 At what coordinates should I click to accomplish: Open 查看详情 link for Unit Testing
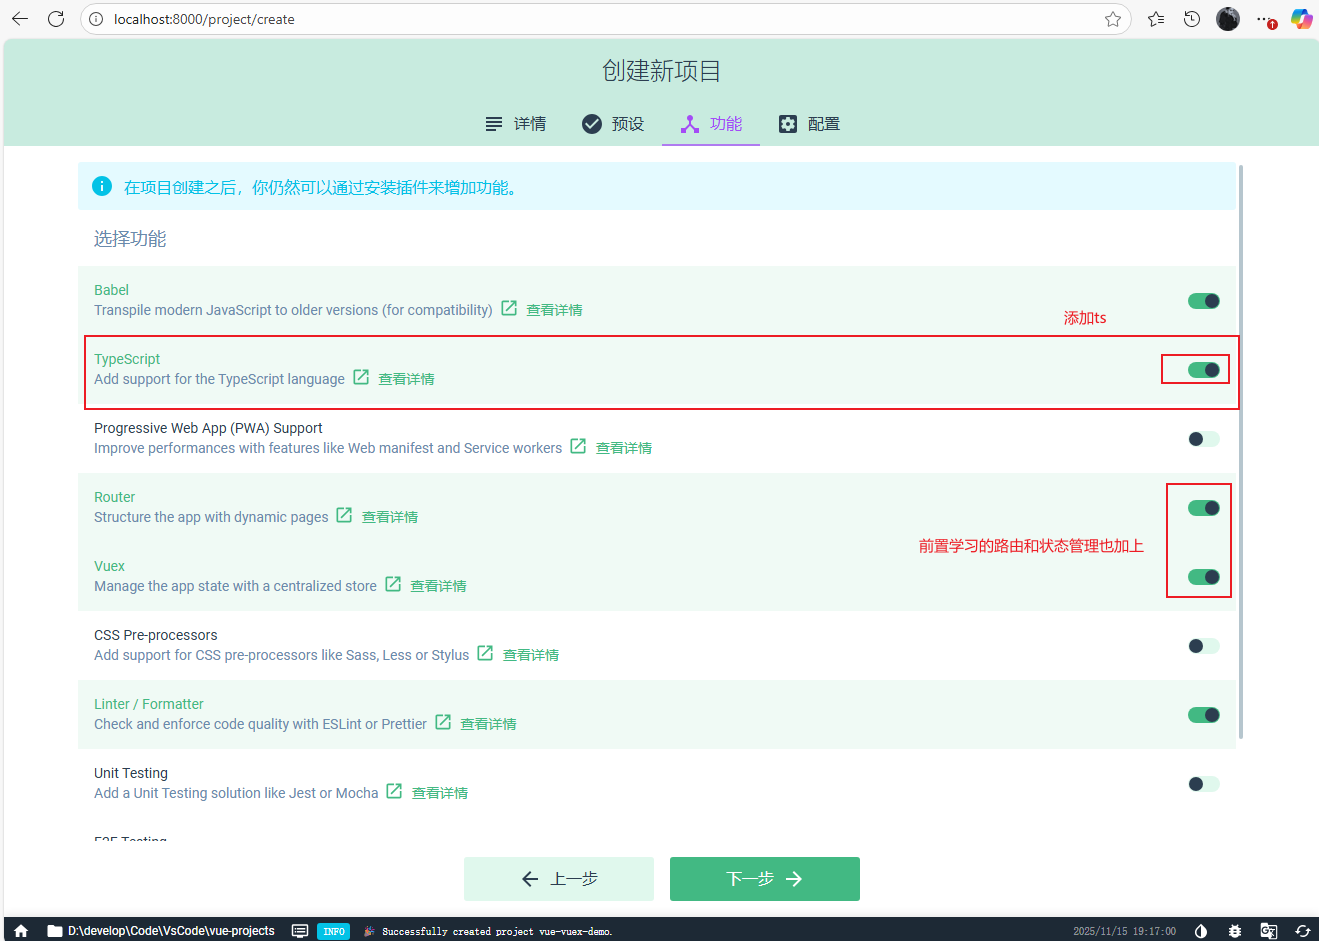click(x=440, y=793)
